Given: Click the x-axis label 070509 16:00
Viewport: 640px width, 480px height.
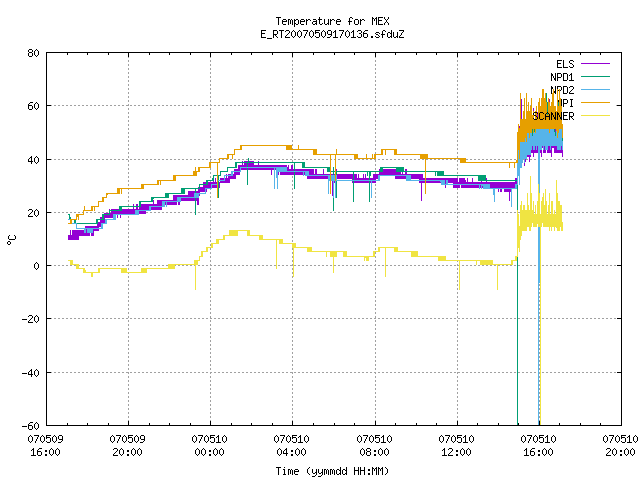Looking at the screenshot, I should 46,446.
